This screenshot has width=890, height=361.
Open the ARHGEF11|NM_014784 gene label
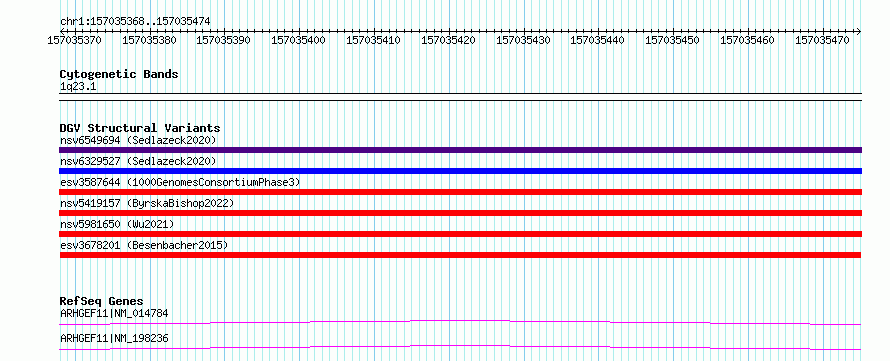coord(114,313)
